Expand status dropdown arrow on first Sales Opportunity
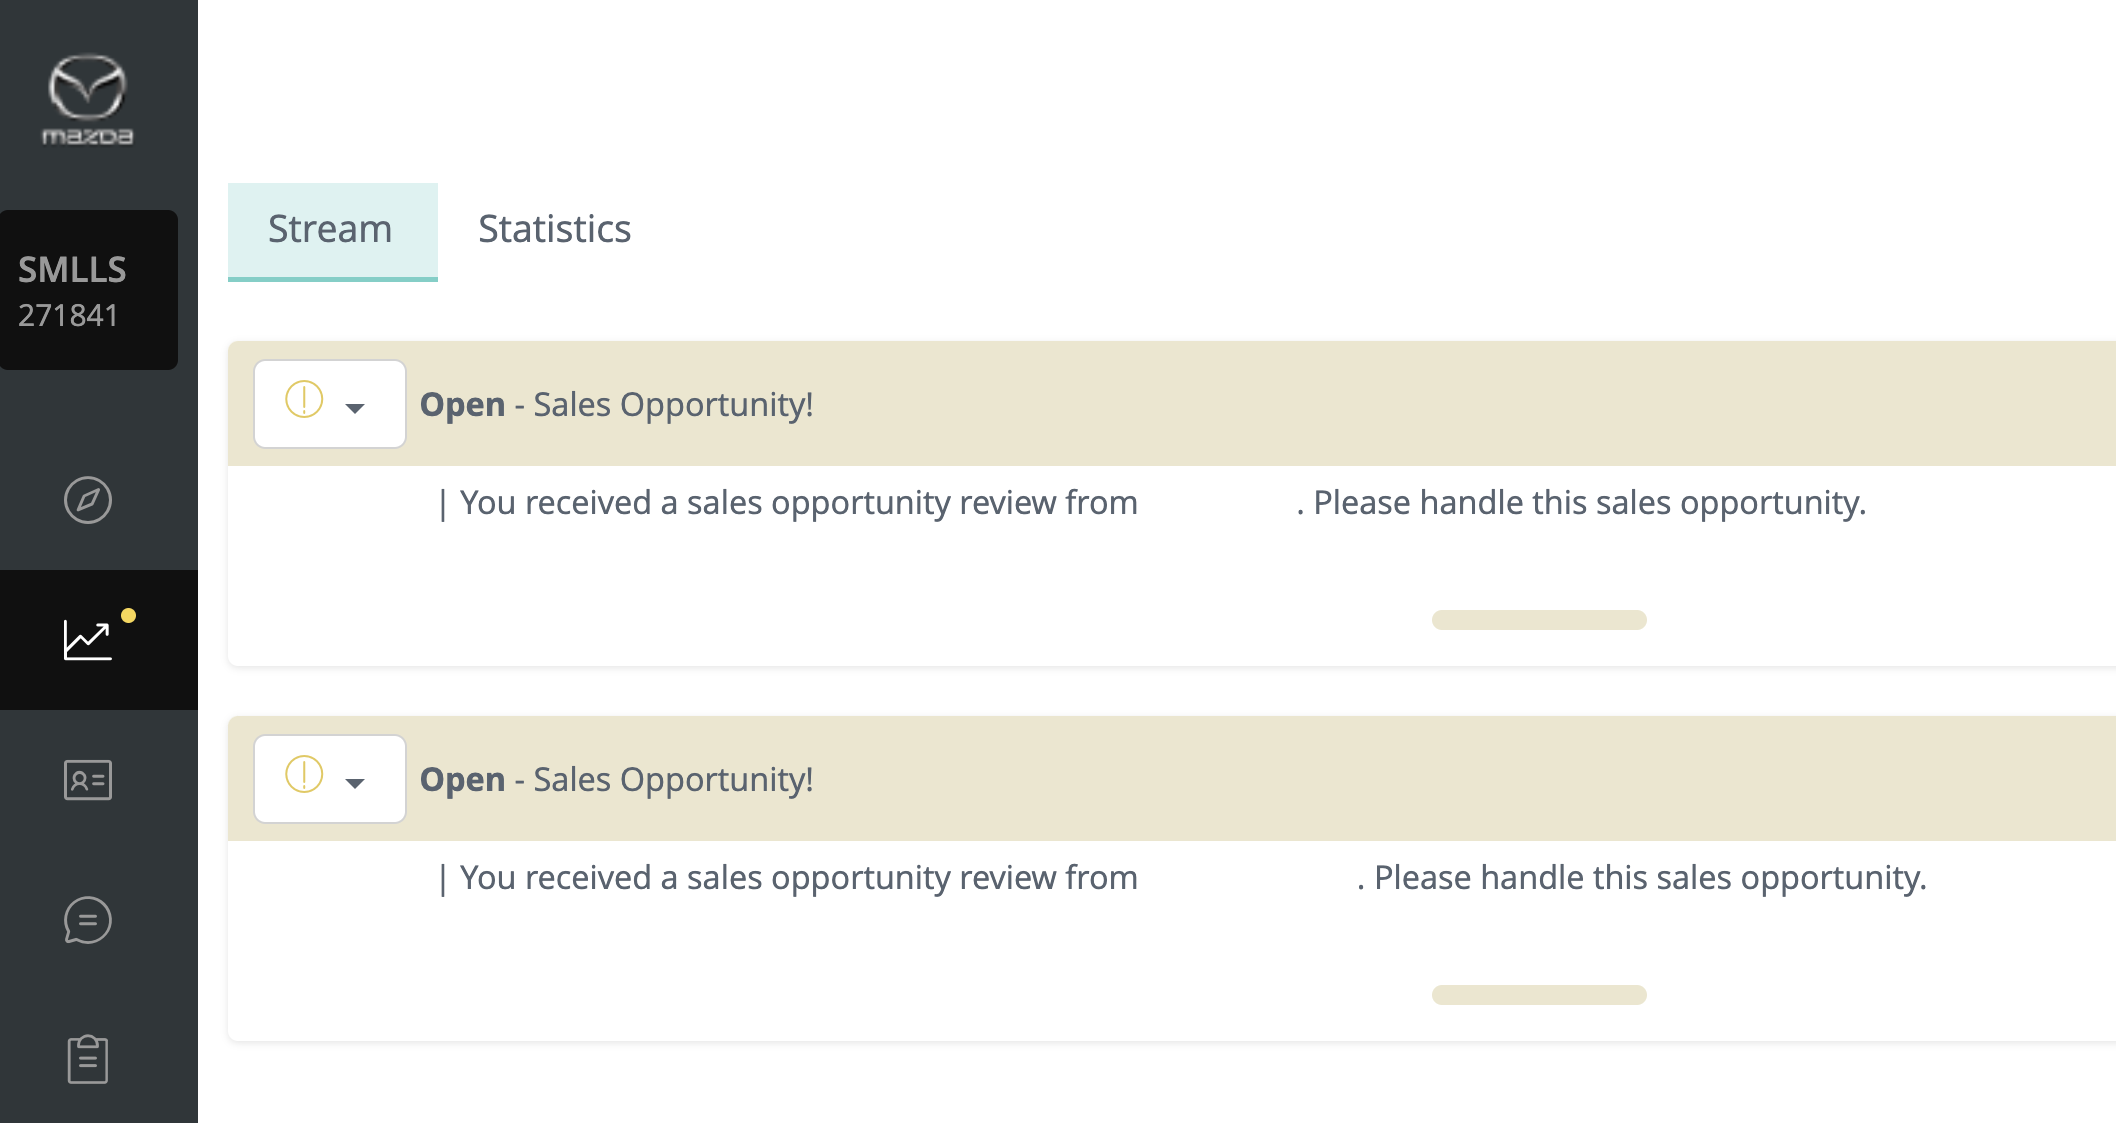 click(x=355, y=408)
